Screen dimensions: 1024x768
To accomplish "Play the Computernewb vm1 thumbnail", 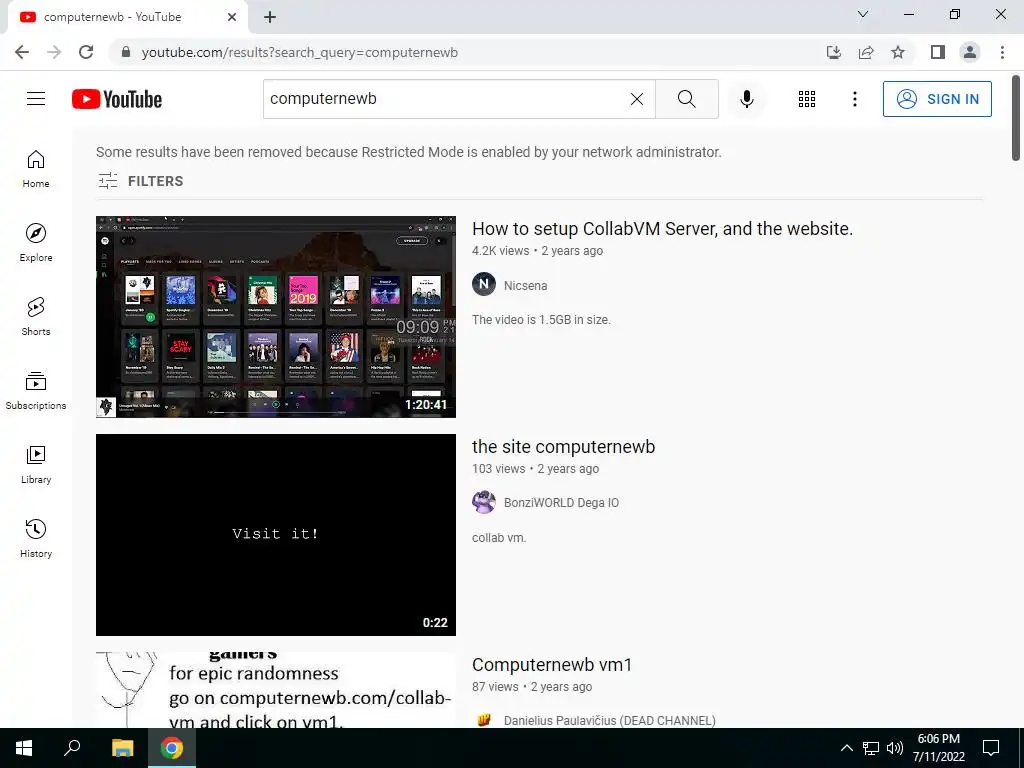I will (x=276, y=690).
